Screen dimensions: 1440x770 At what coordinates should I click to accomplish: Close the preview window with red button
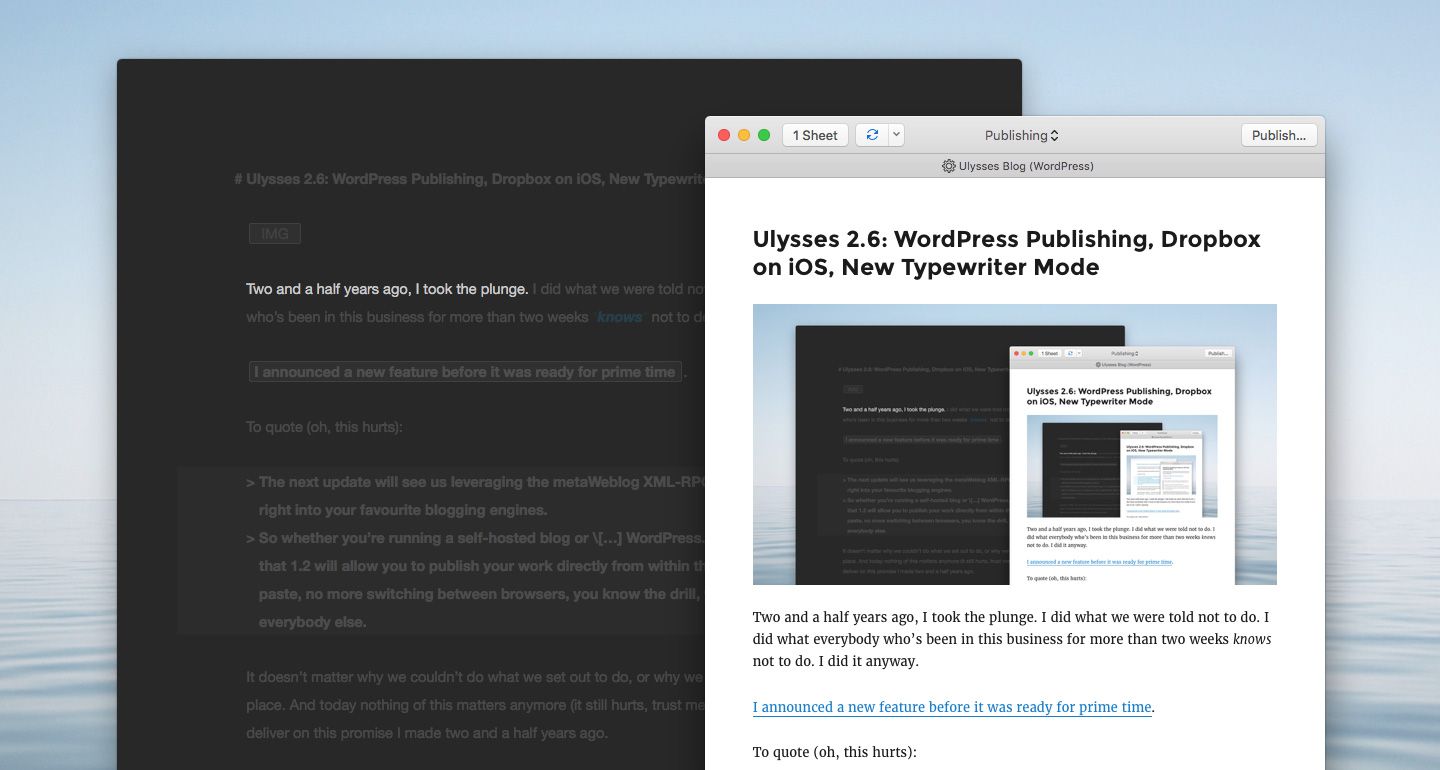724,135
